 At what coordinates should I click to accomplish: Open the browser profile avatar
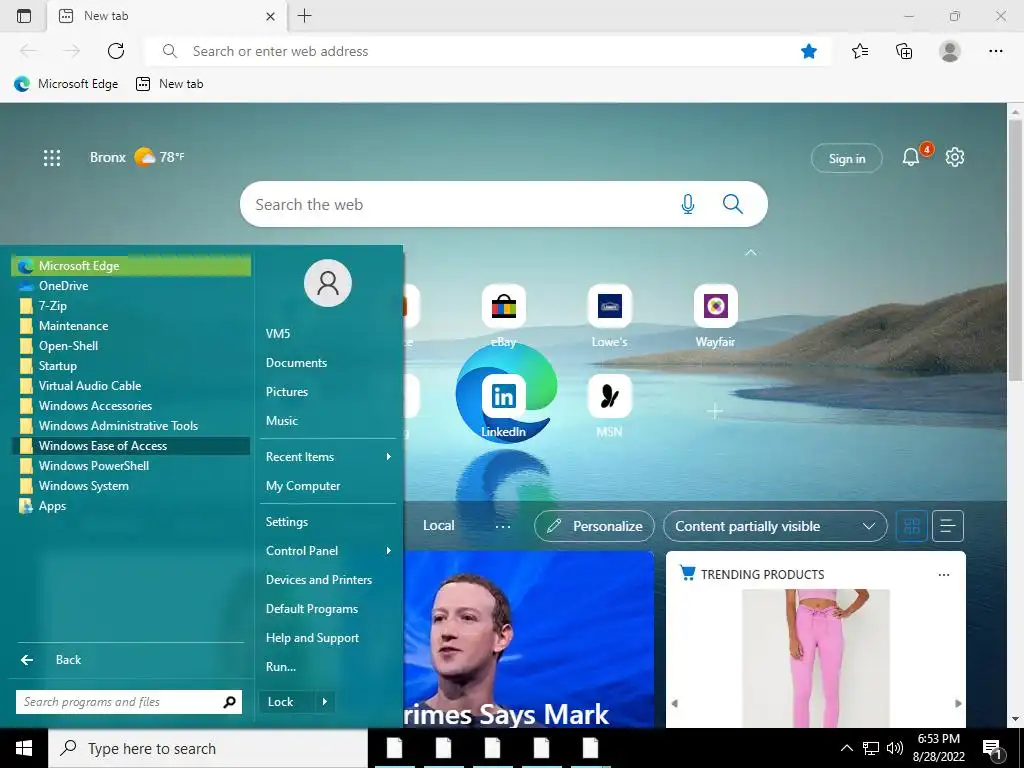[950, 51]
